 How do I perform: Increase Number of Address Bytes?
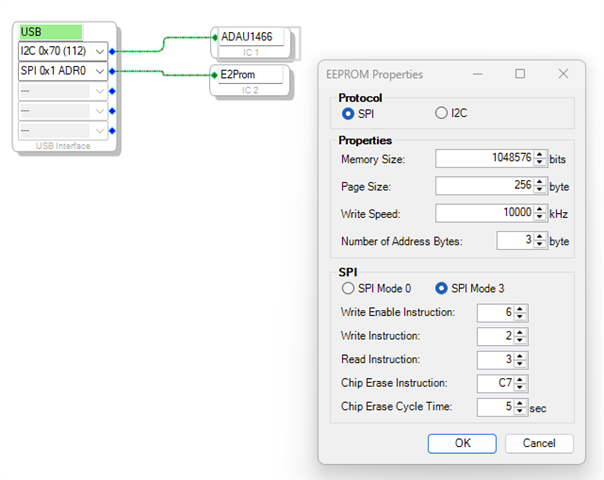[x=540, y=237]
